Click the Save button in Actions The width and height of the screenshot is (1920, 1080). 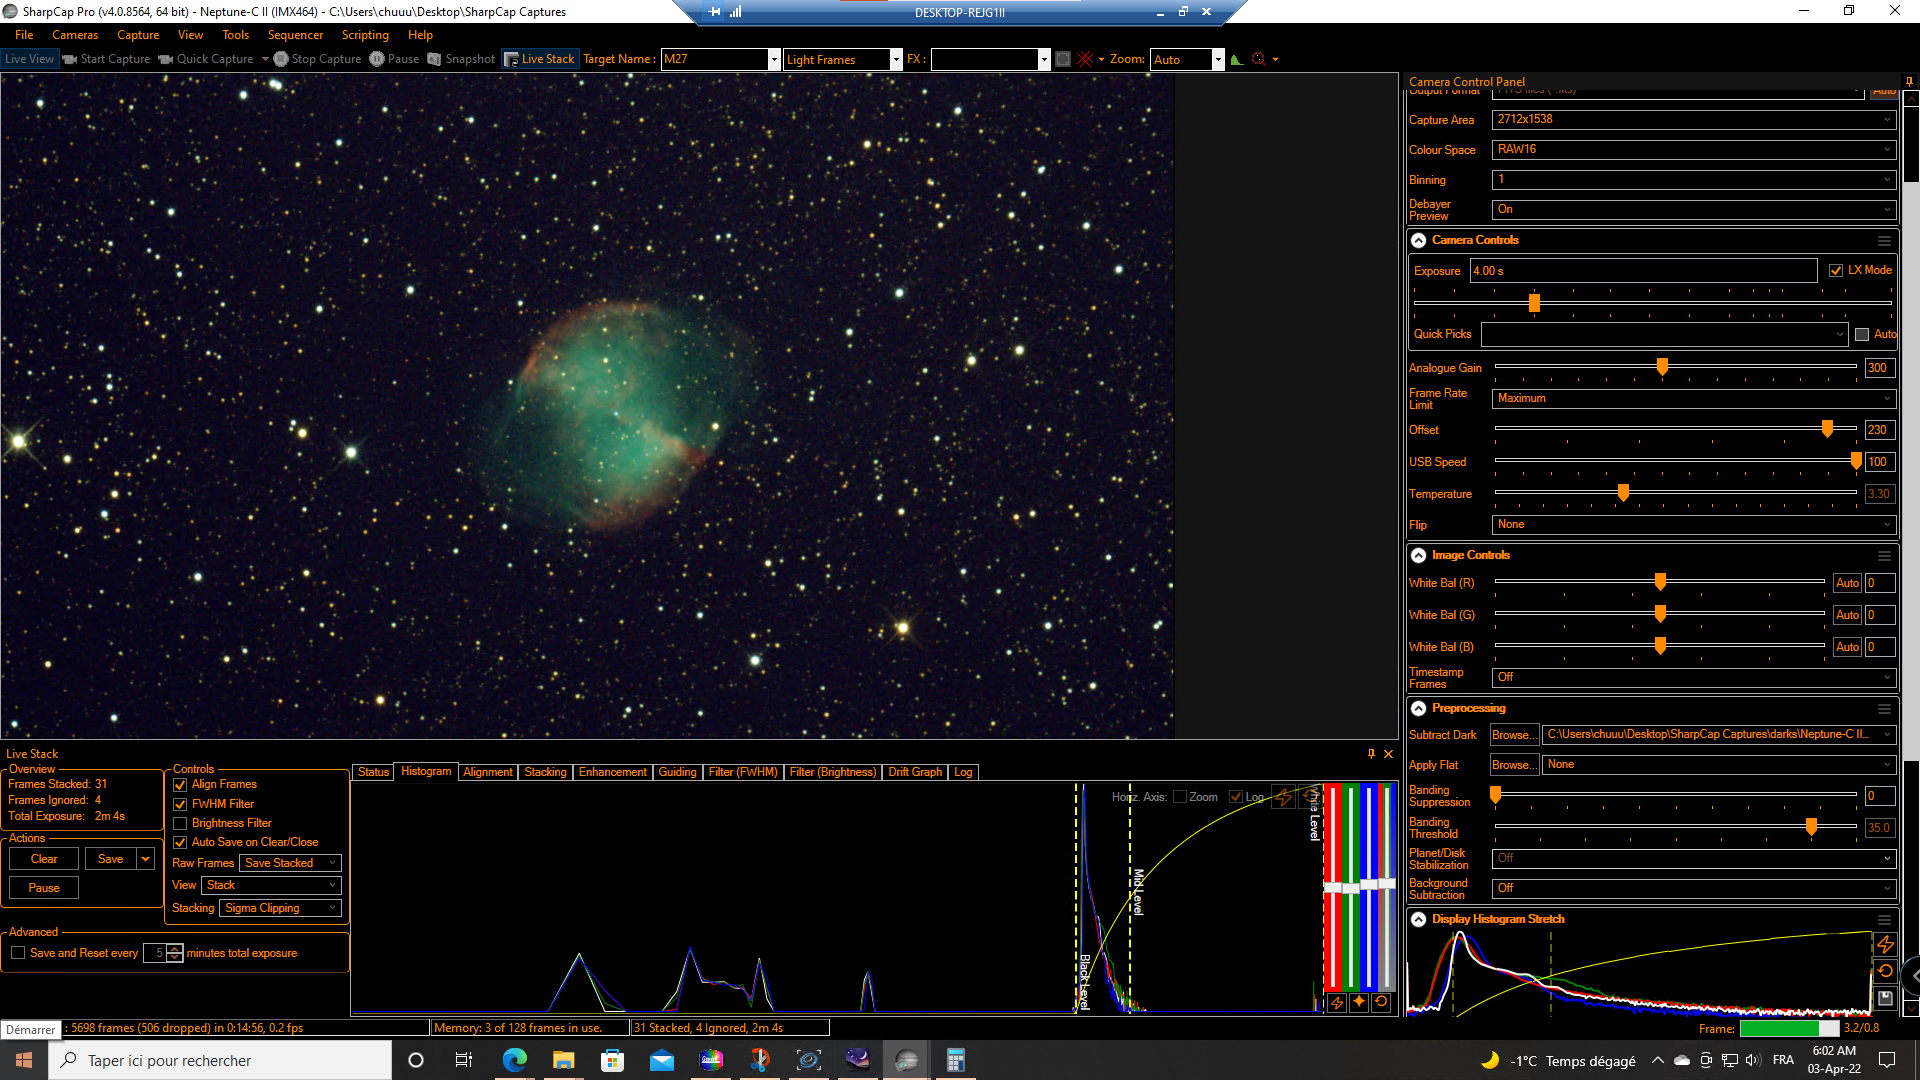point(111,859)
